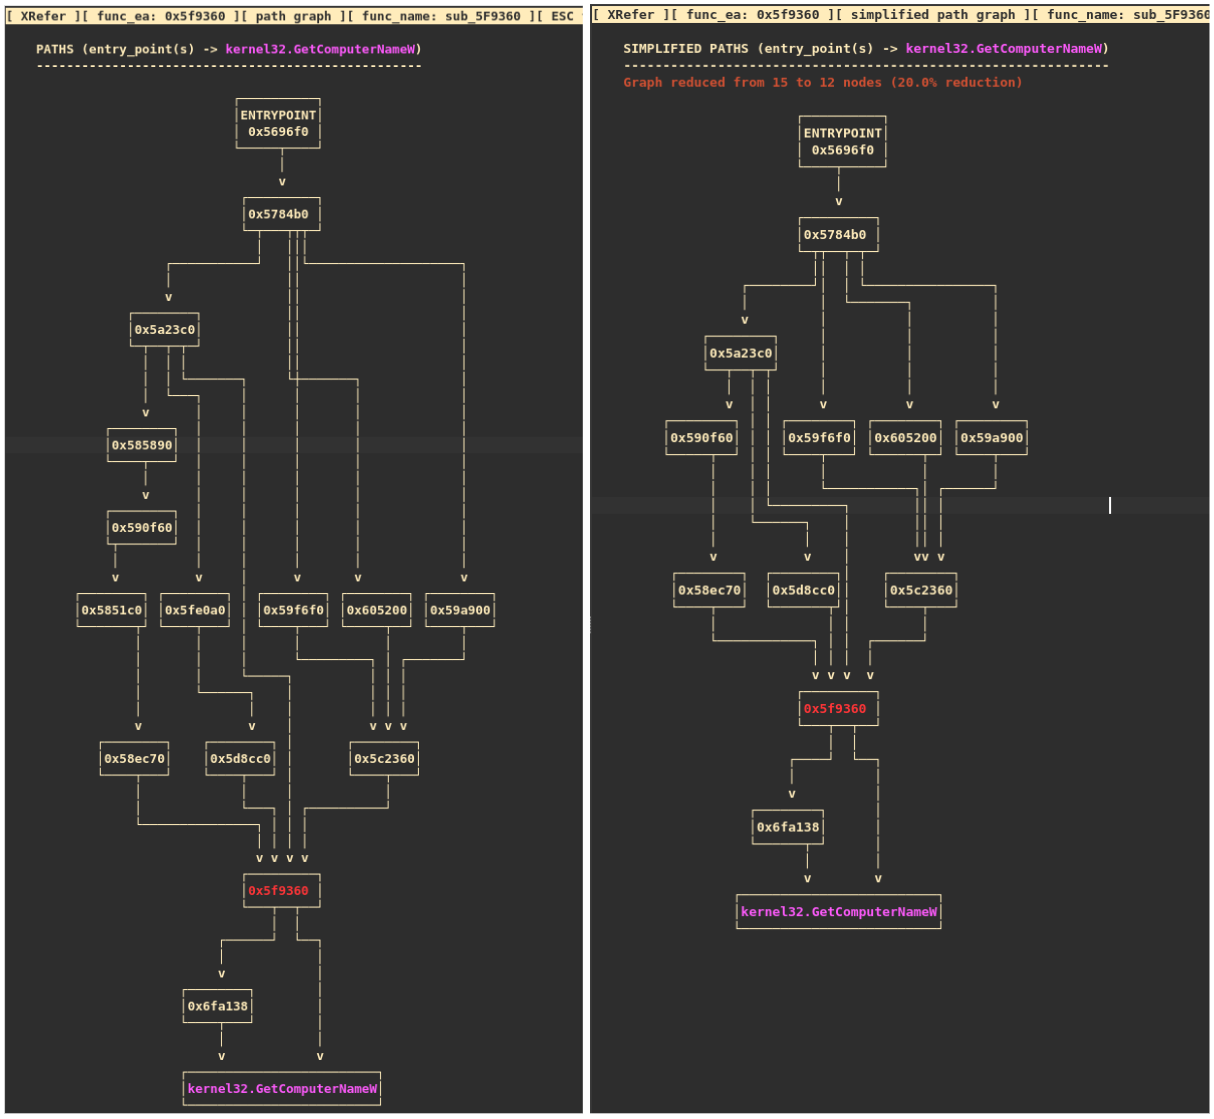This screenshot has height=1119, width=1214.
Task: Click the XRefer path graph title bar
Action: [x=294, y=16]
